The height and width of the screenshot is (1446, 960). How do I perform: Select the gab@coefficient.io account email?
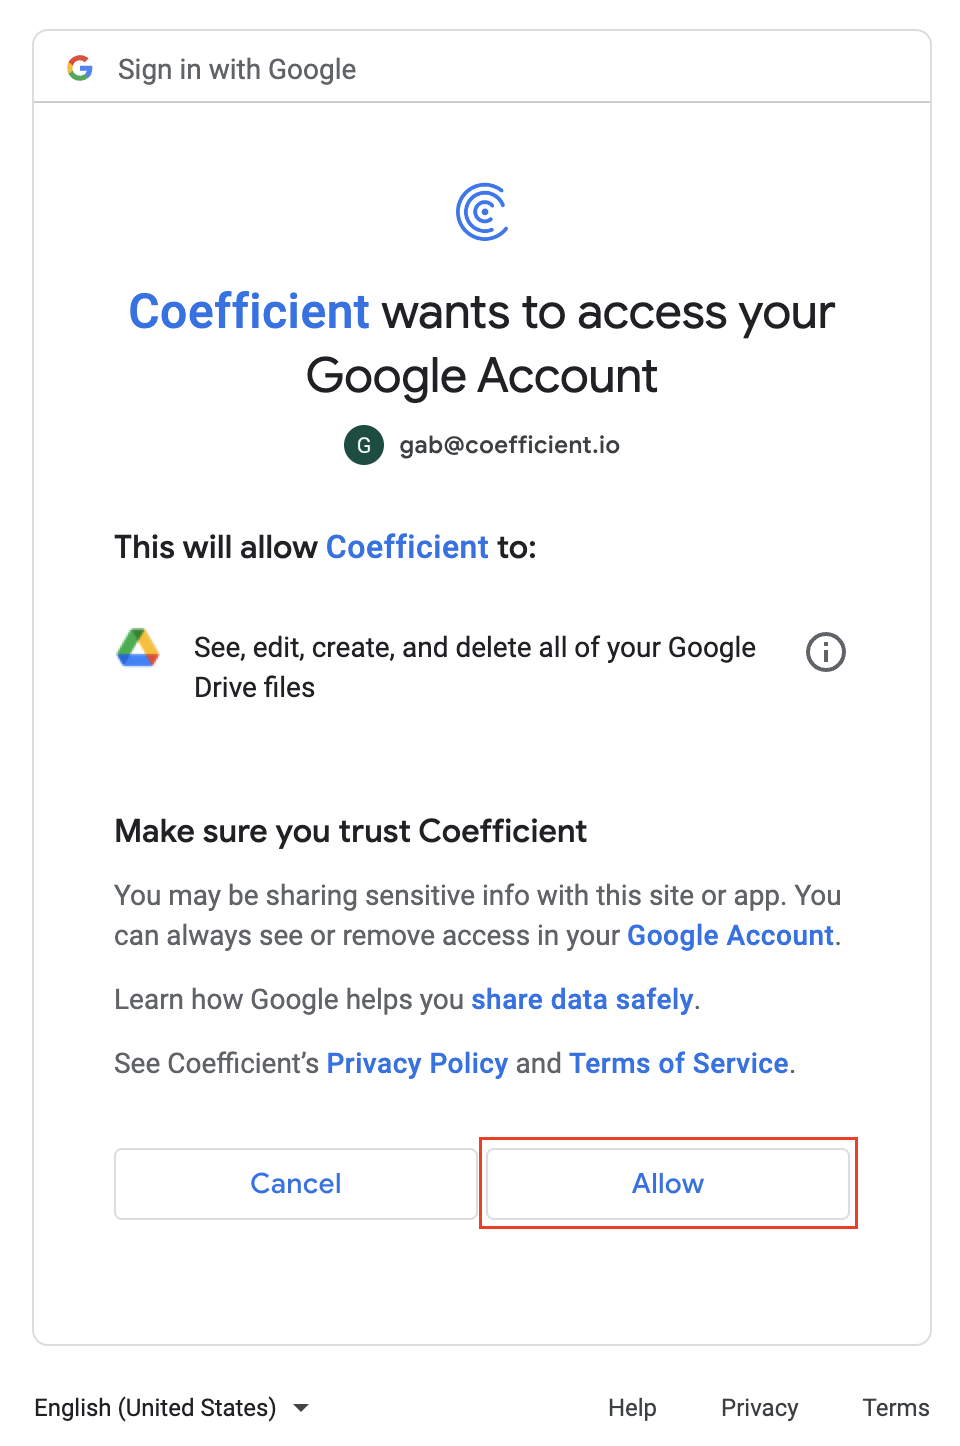click(x=509, y=445)
